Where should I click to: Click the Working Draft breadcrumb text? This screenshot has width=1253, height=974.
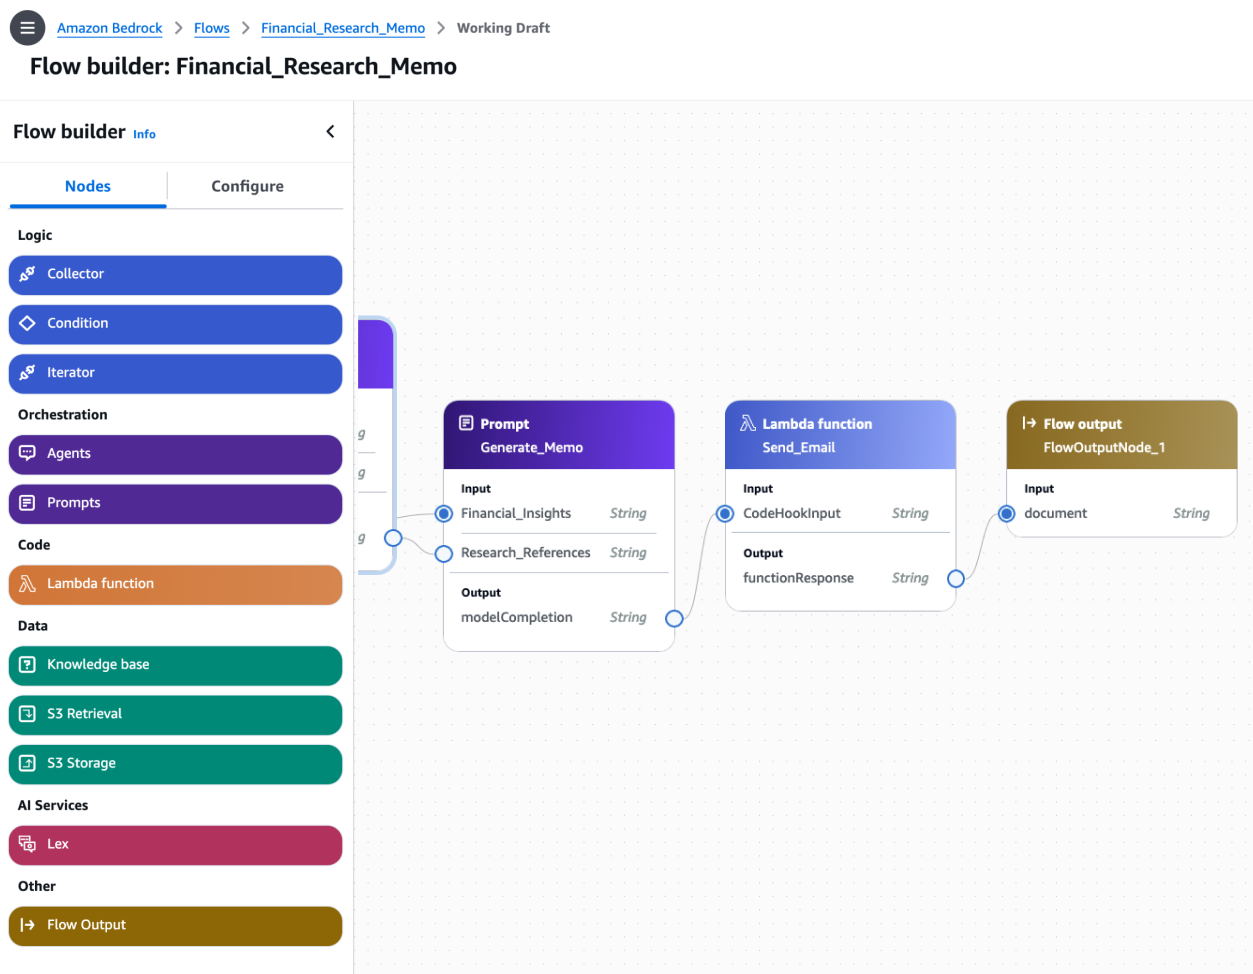[x=503, y=28]
